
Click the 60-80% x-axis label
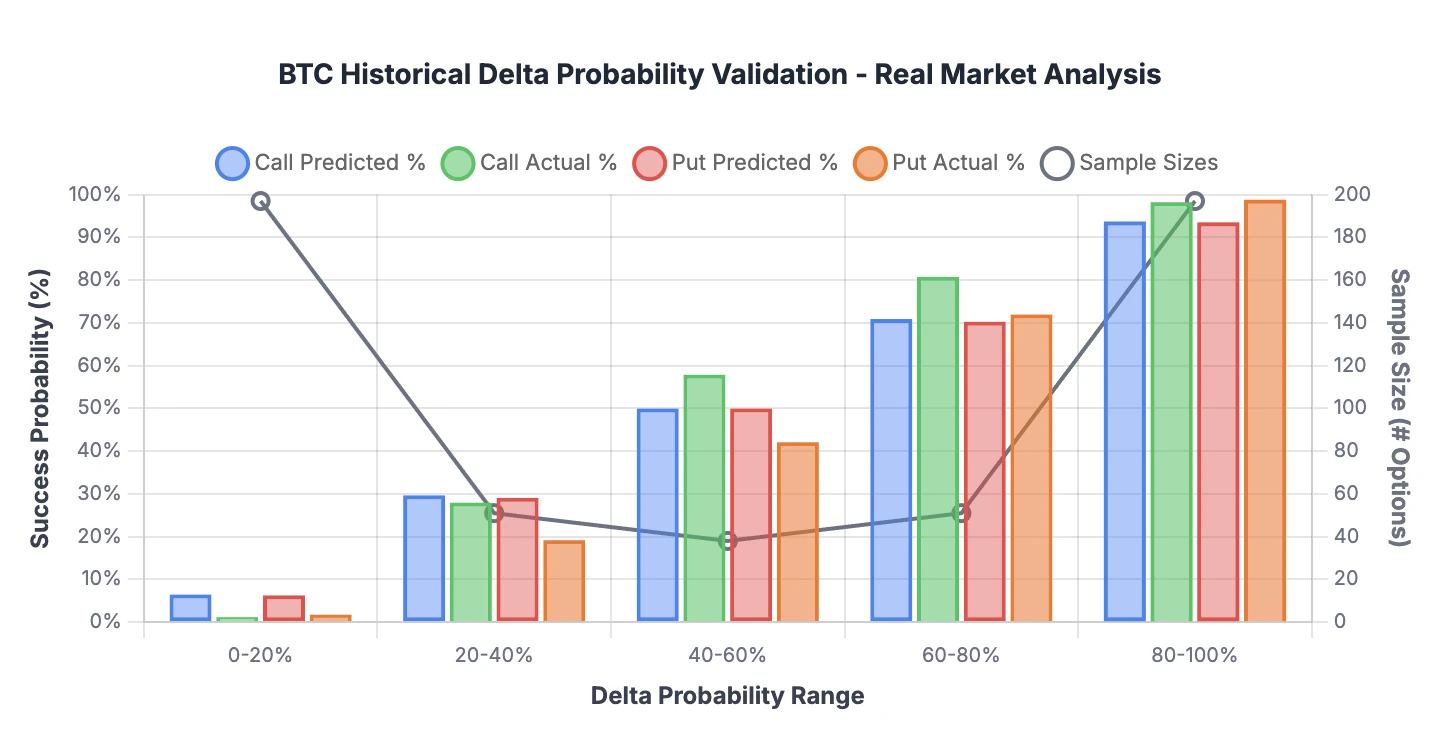(x=961, y=656)
